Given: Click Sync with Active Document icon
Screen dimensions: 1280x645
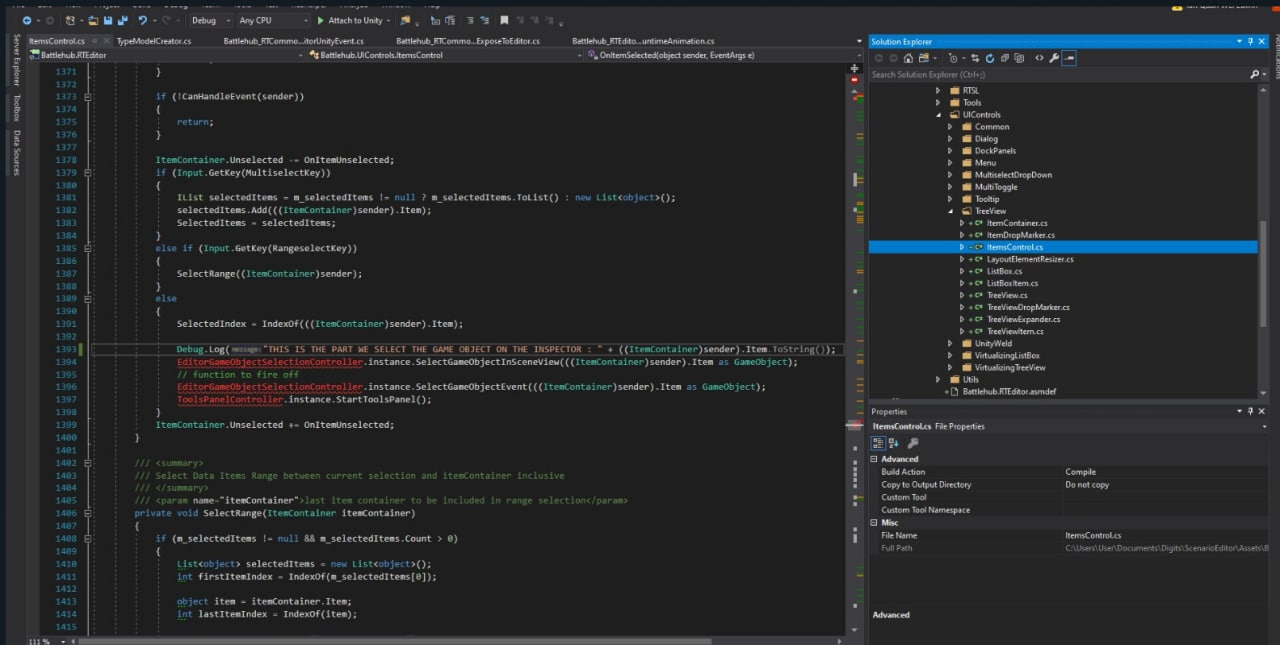Looking at the screenshot, I should click(x=975, y=58).
